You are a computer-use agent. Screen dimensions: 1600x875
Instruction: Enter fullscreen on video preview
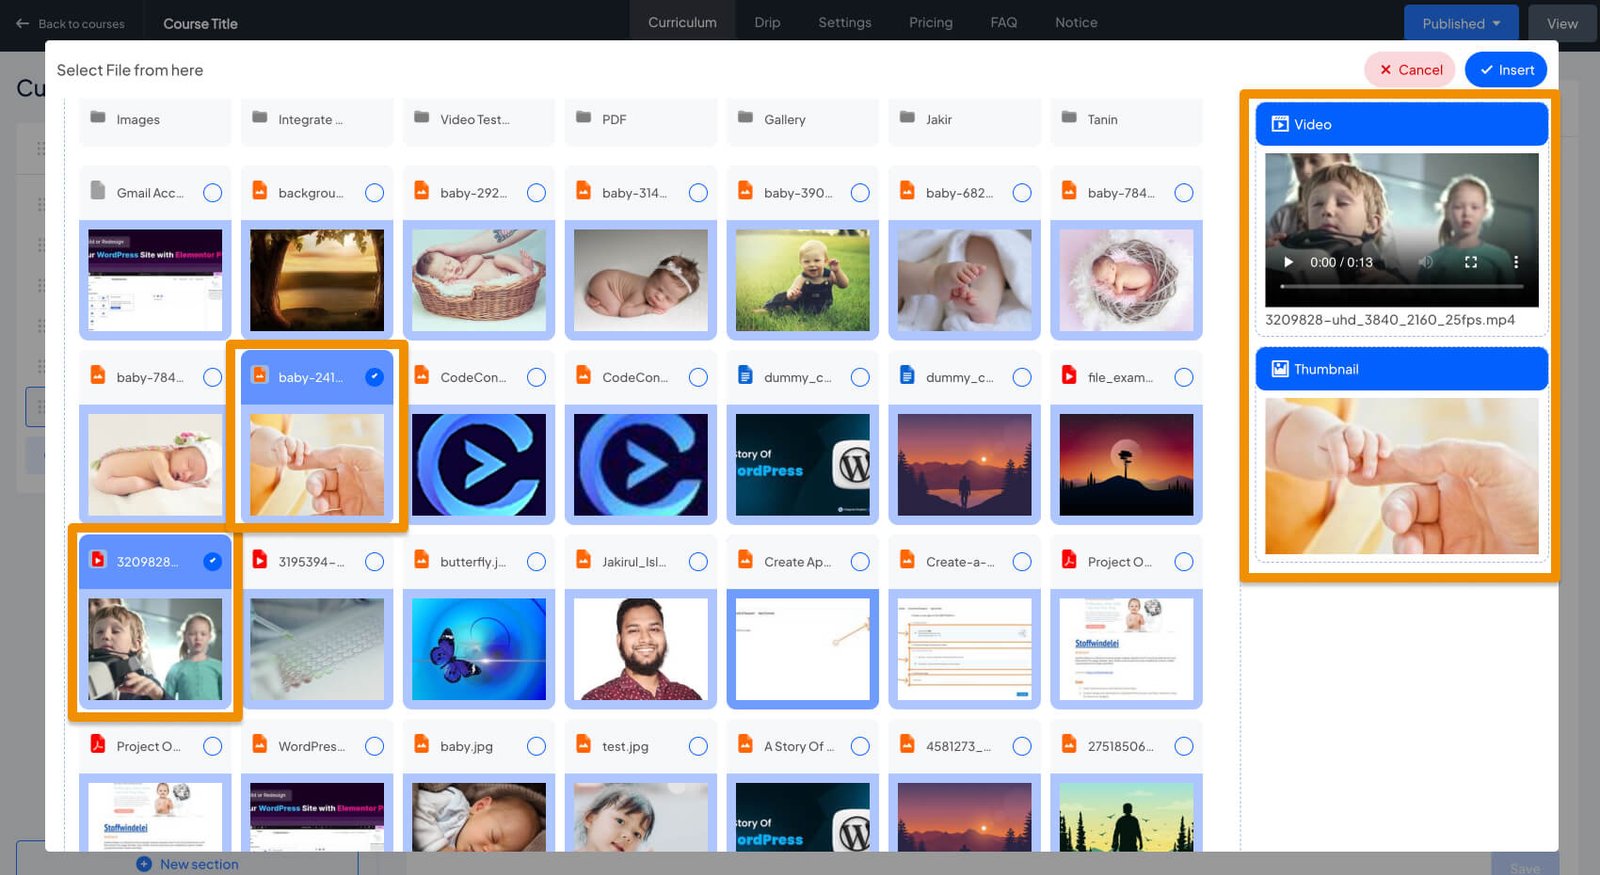1471,262
